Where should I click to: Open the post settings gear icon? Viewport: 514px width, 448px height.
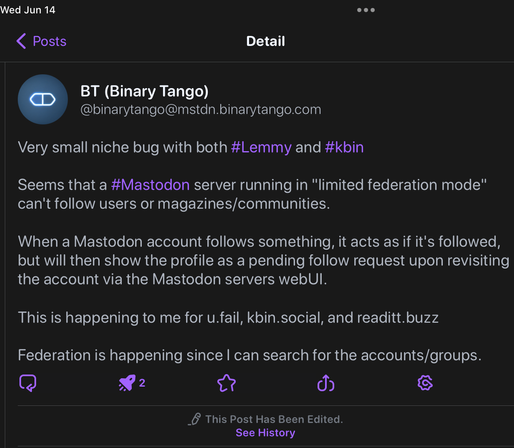425,383
